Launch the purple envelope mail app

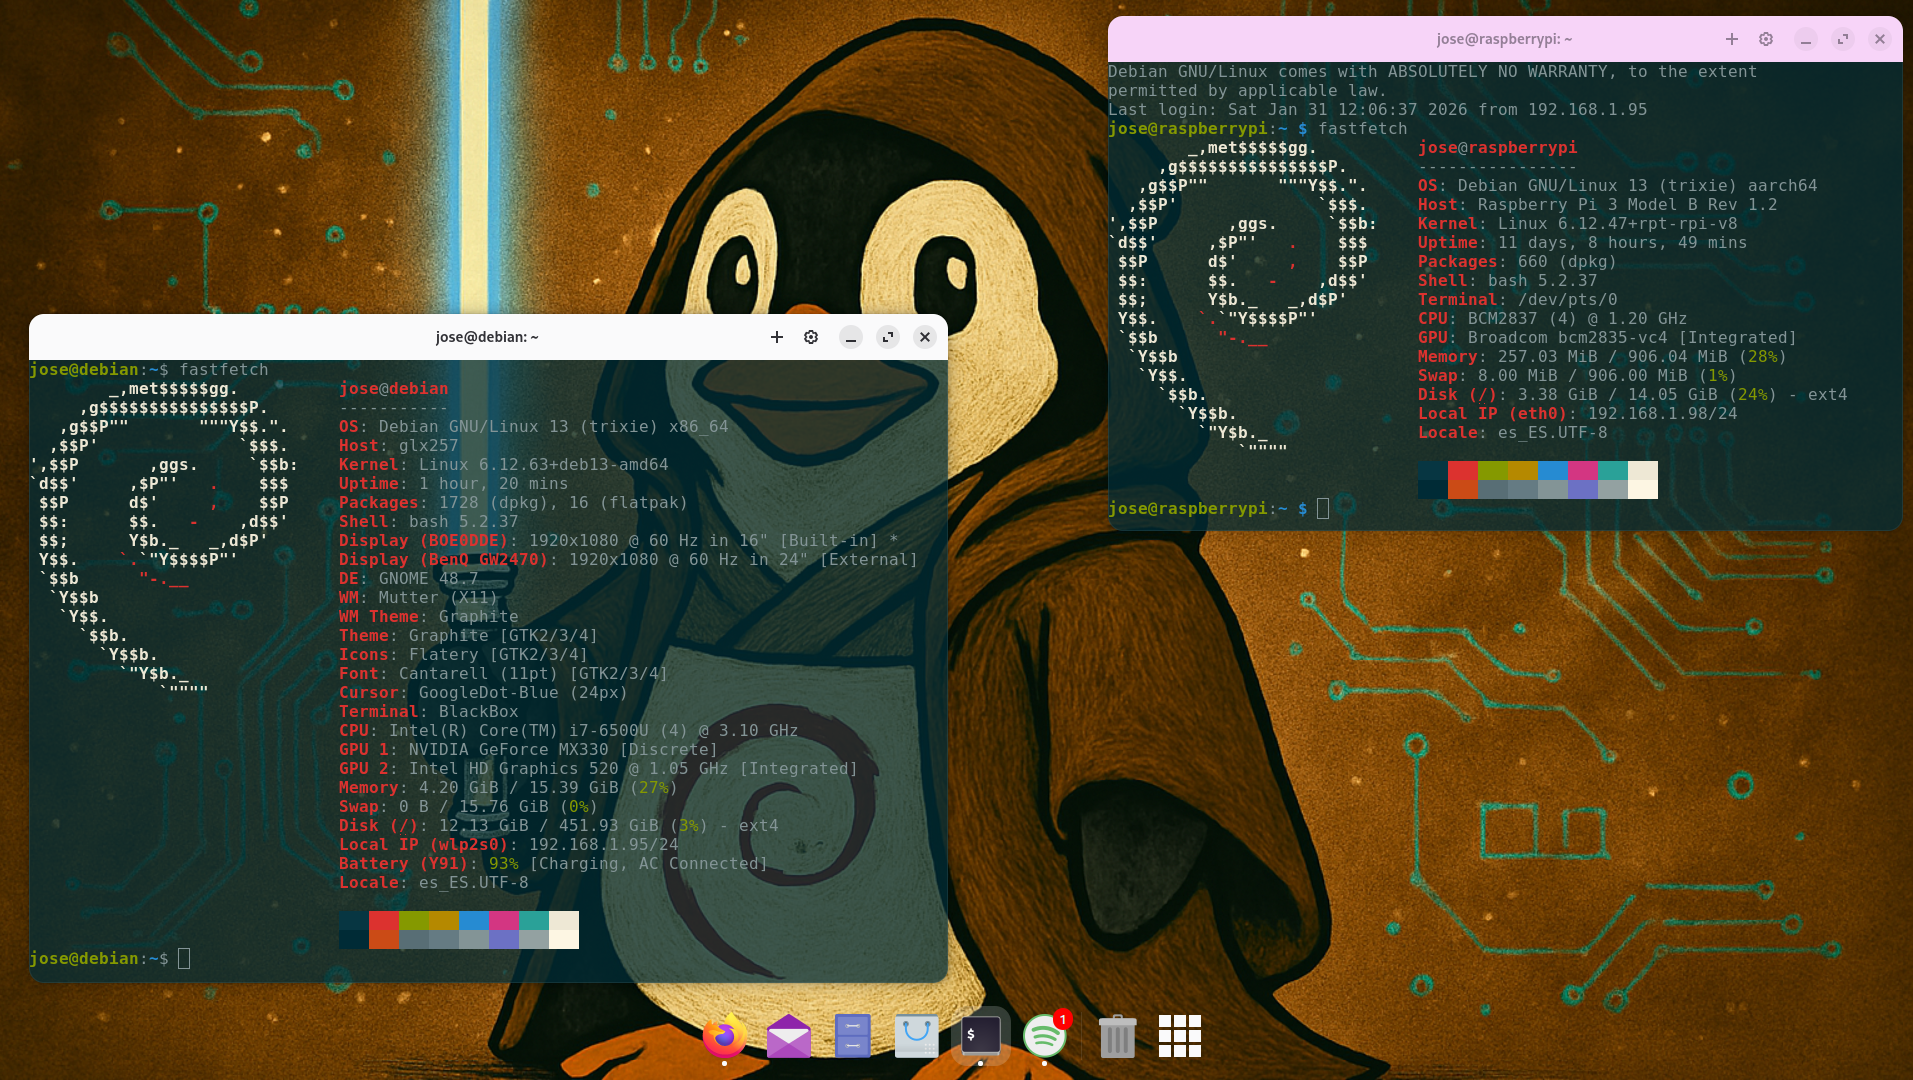pos(789,1036)
